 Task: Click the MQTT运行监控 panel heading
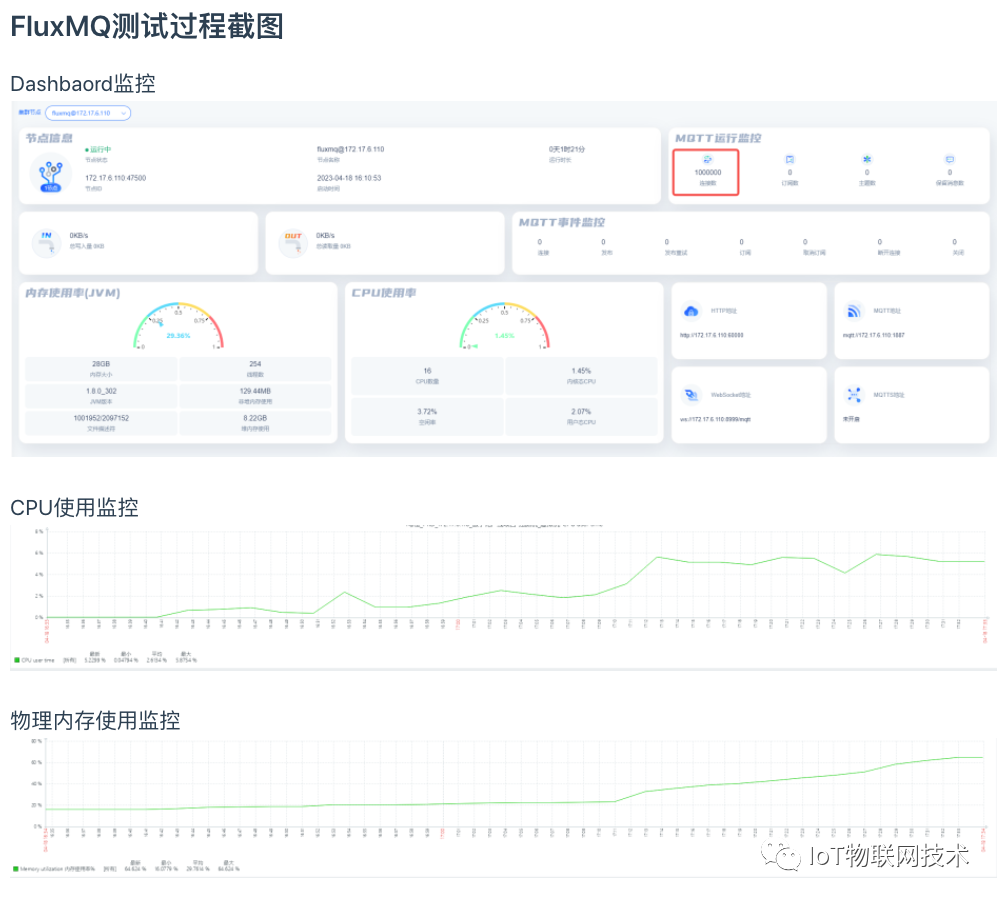tap(718, 138)
